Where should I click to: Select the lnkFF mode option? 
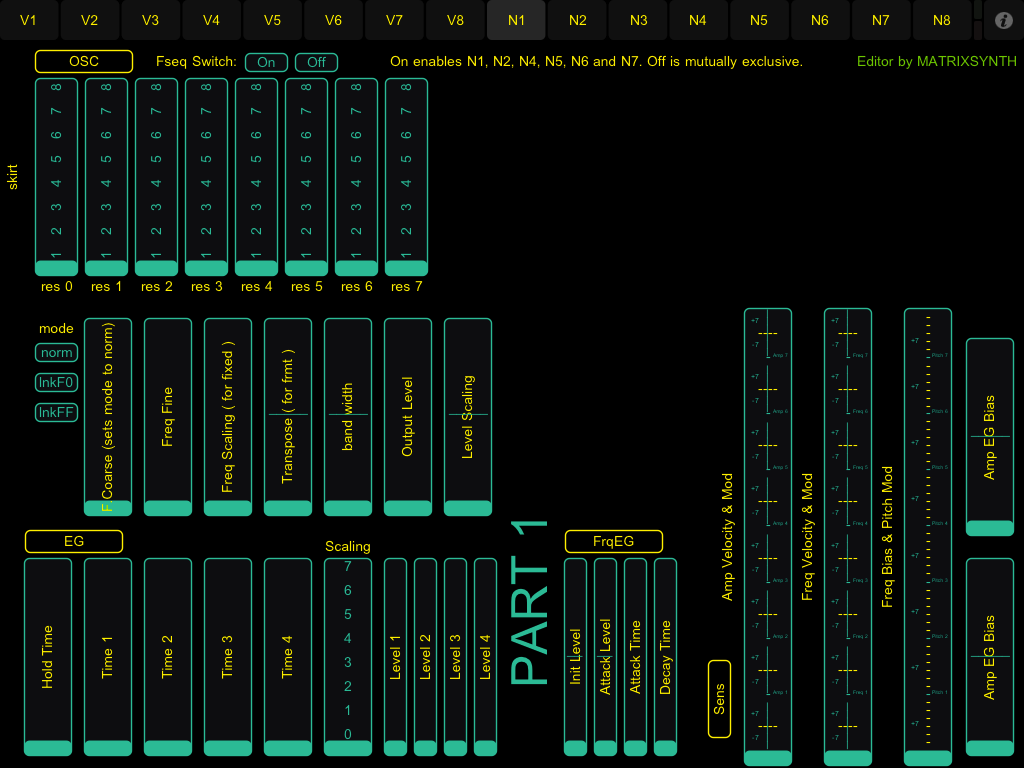(56, 412)
